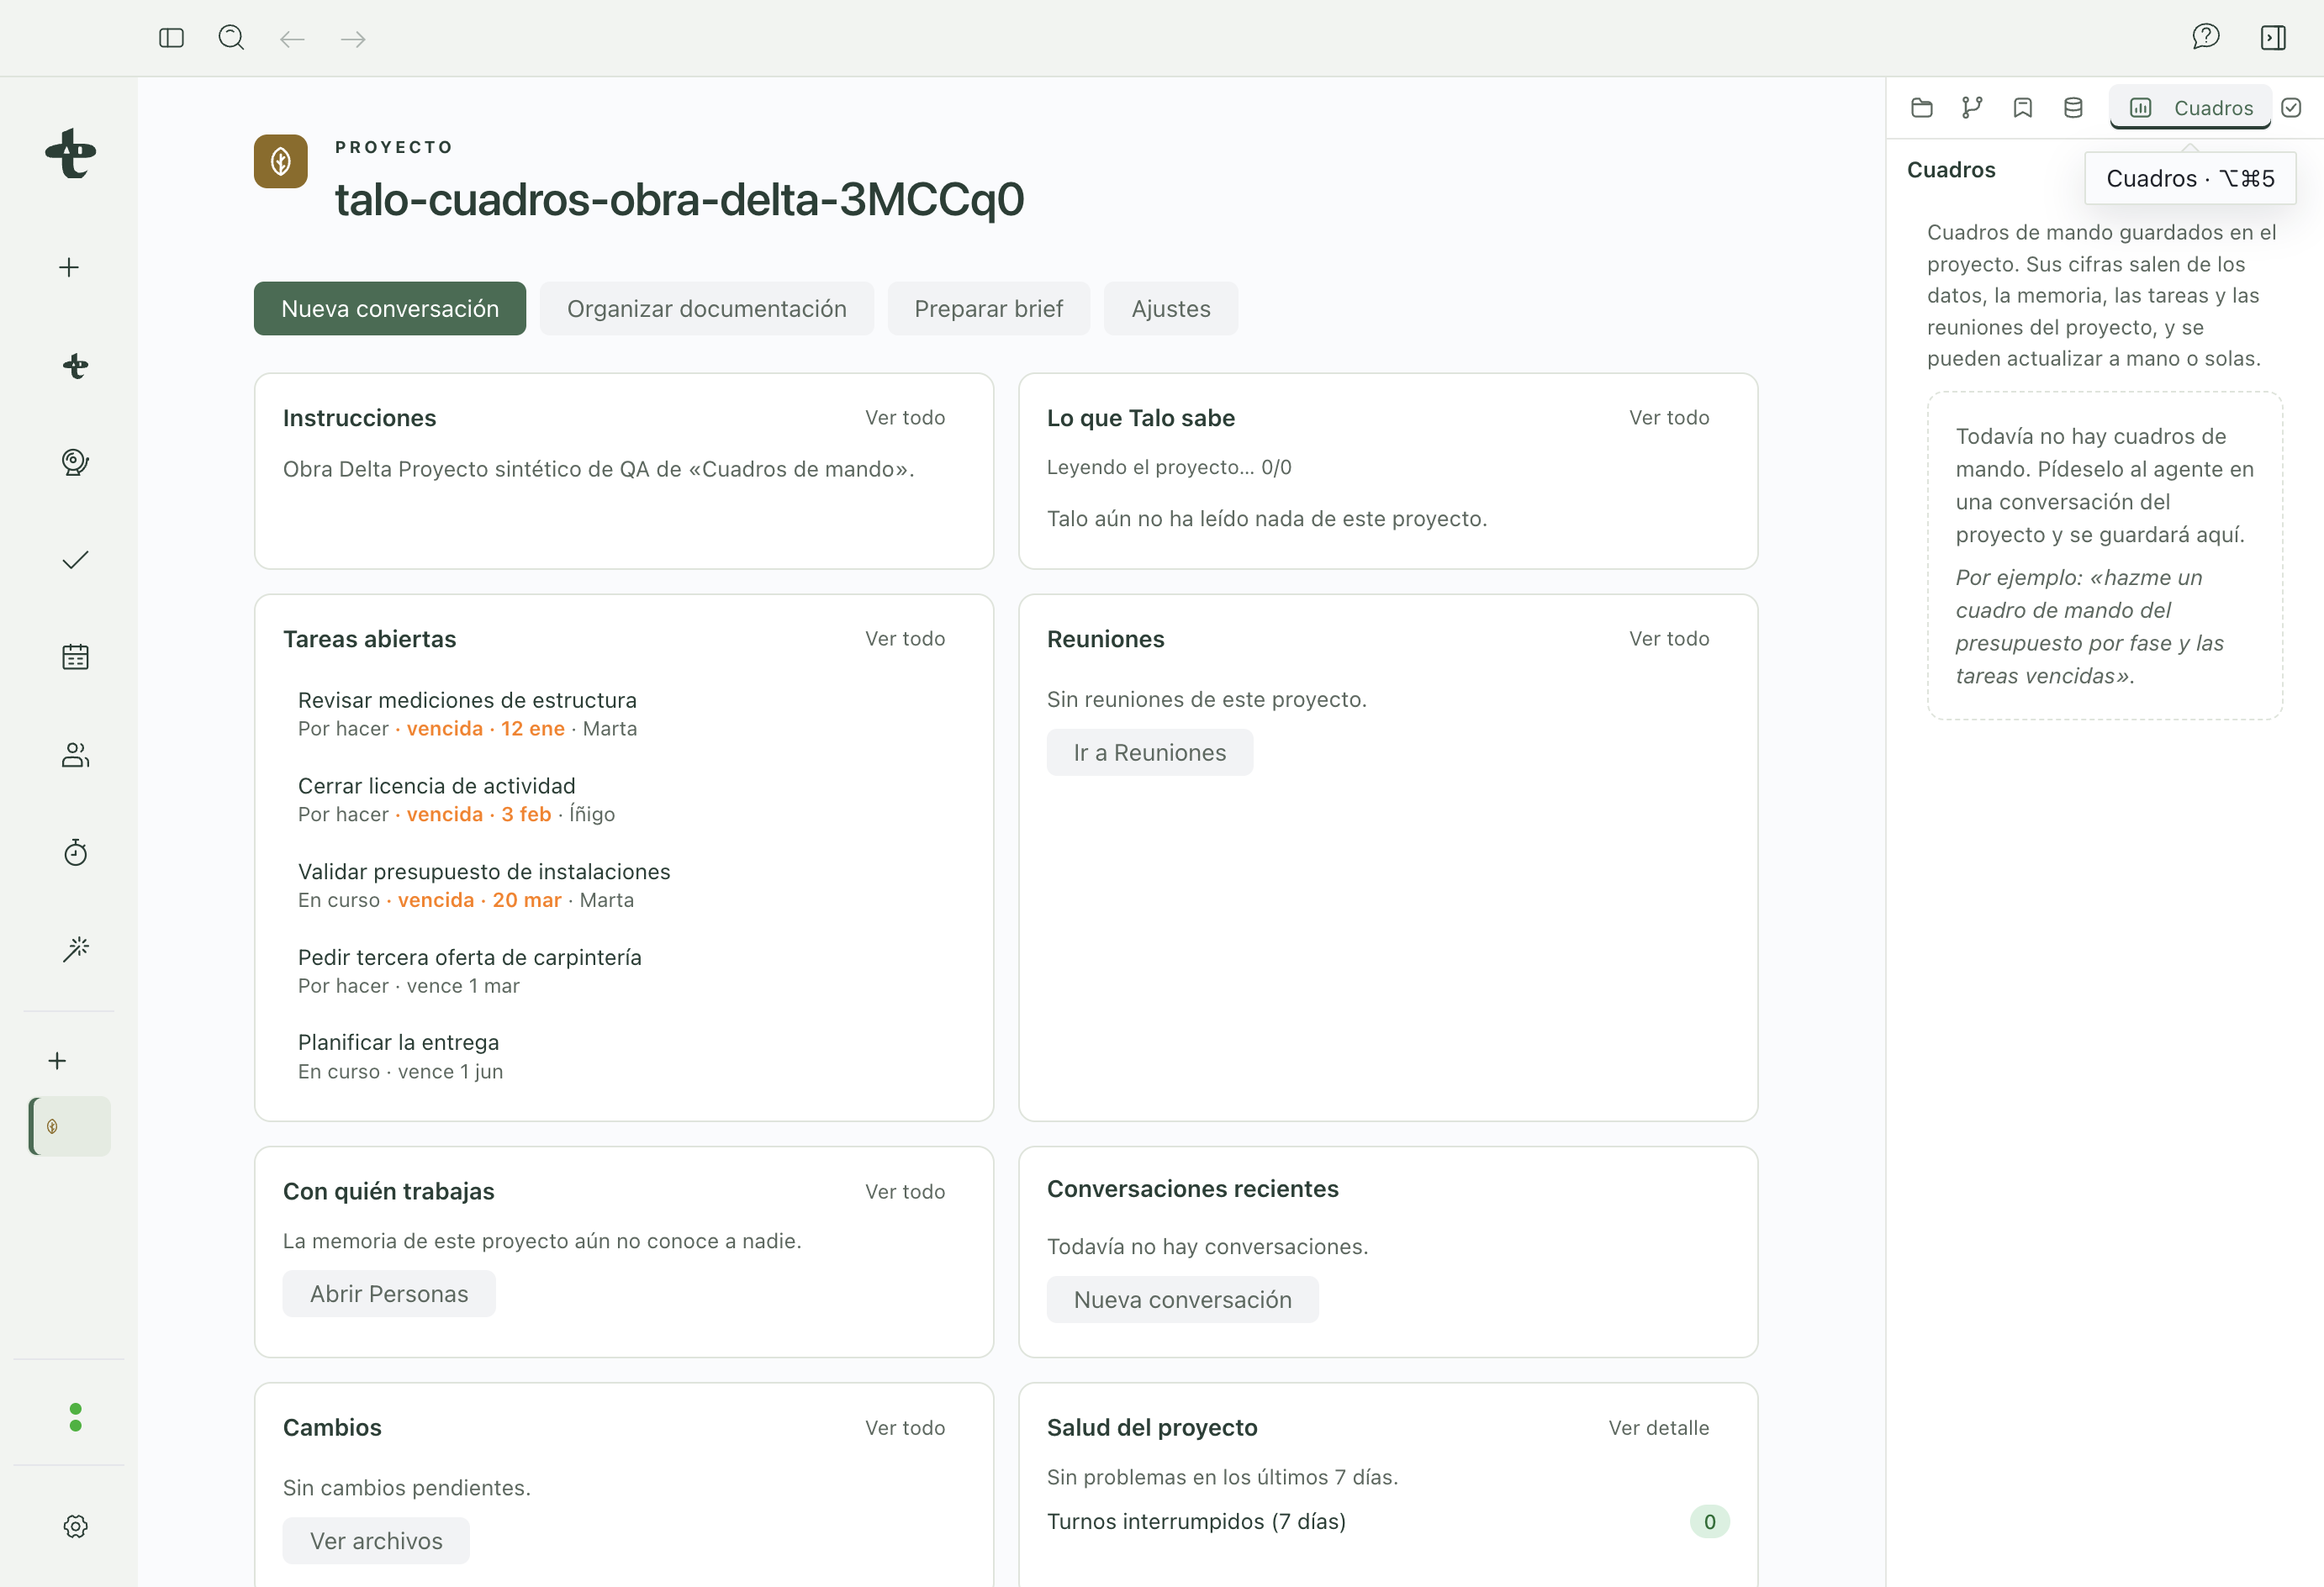Click the green status dots indicator
The image size is (2324, 1587).
75,1417
